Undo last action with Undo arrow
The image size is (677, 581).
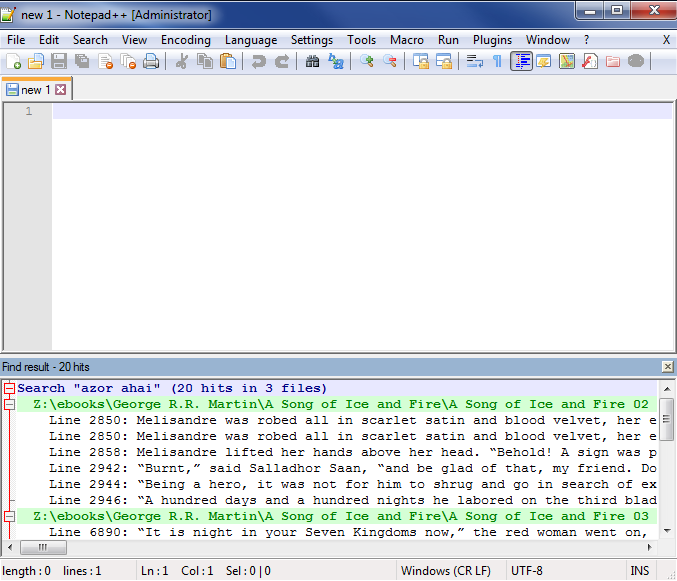pos(259,61)
